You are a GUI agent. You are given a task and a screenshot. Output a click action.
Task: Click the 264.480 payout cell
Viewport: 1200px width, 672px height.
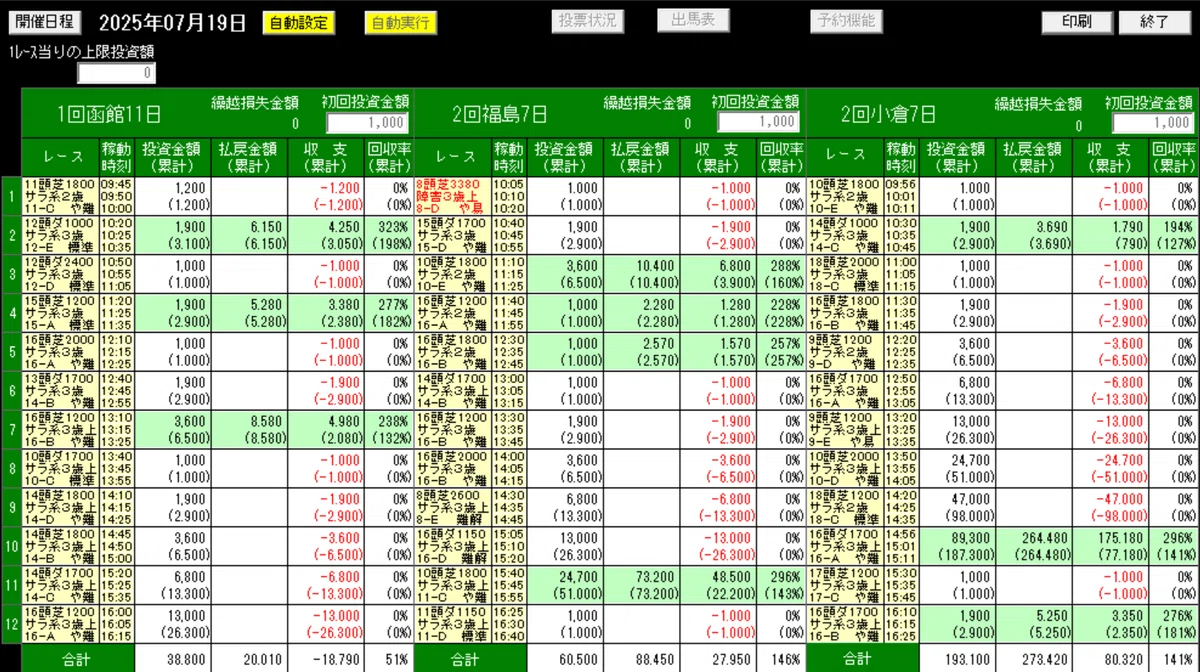click(x=1034, y=545)
